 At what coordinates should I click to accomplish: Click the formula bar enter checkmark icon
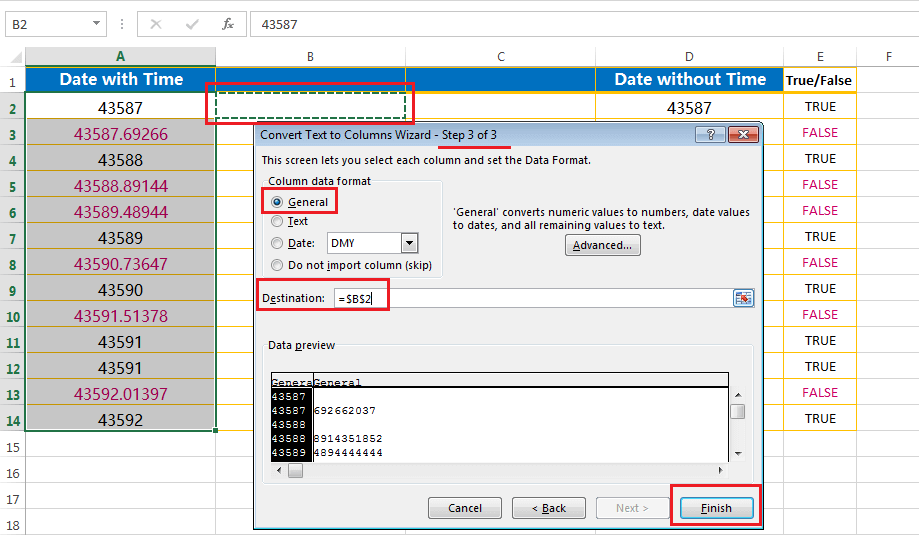tap(192, 24)
